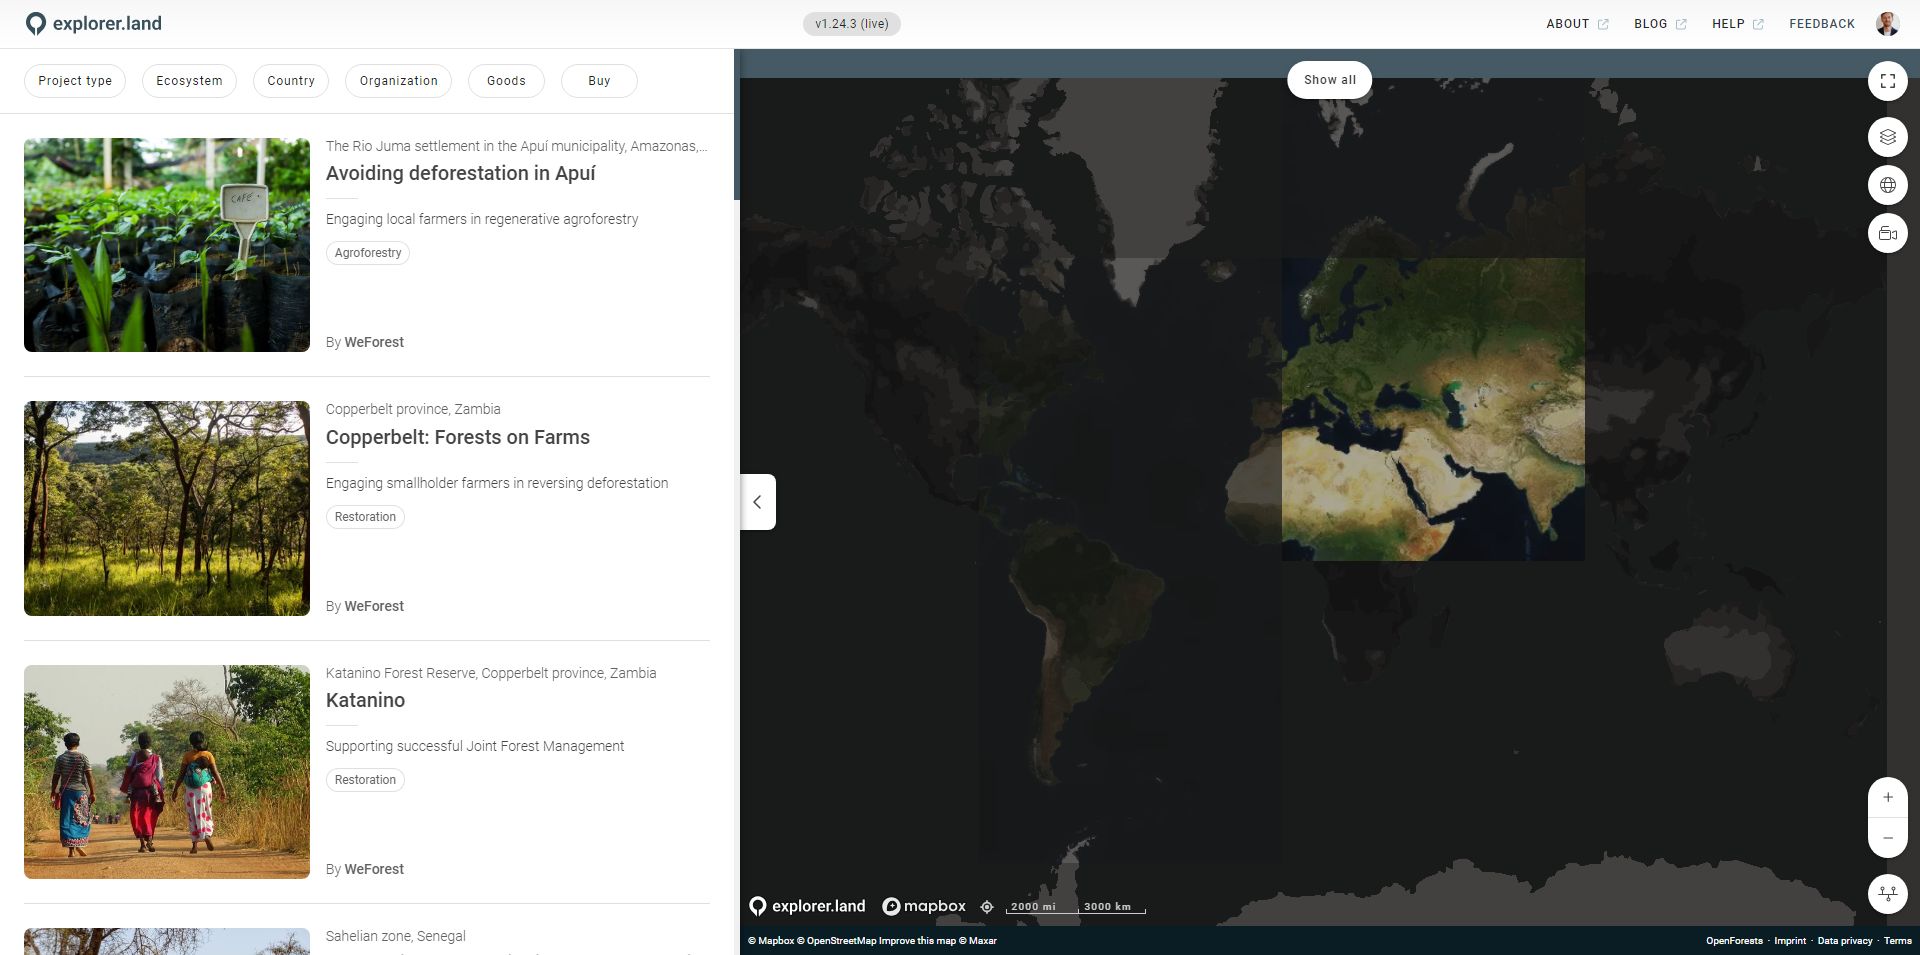Viewport: 1920px width, 955px height.
Task: Click the Show all button
Action: click(1329, 79)
